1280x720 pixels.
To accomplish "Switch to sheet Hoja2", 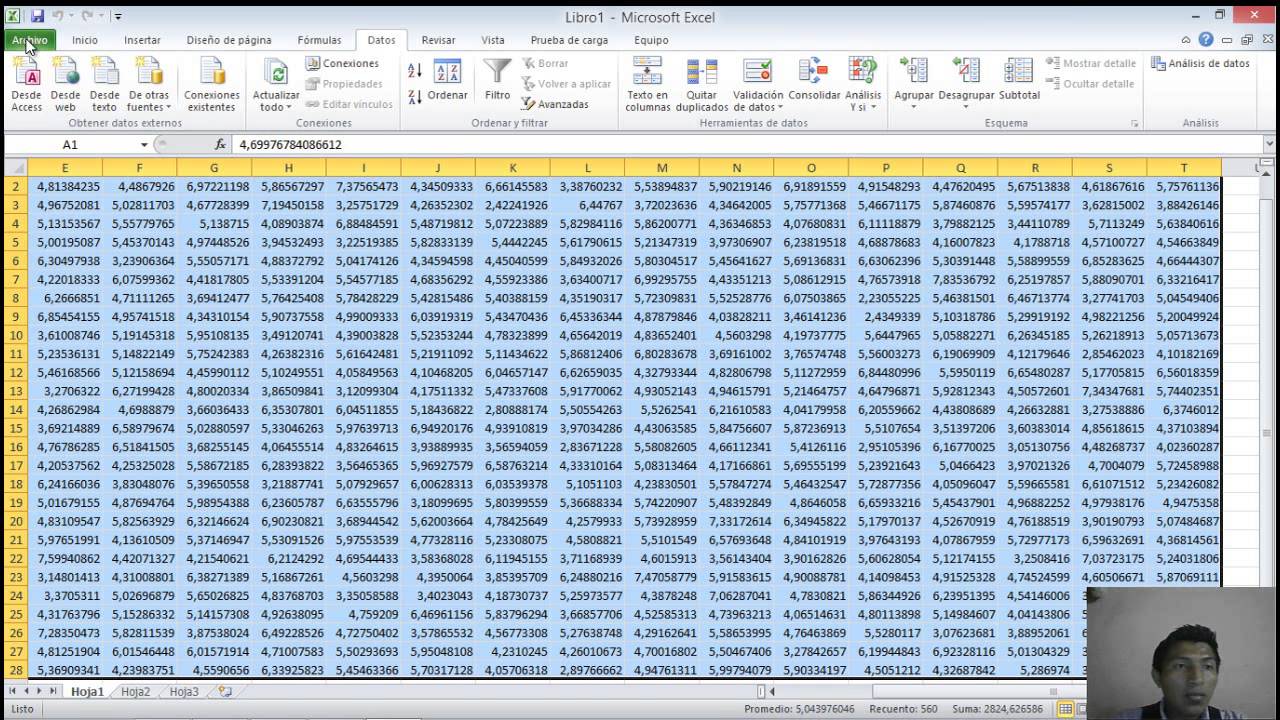I will (135, 691).
